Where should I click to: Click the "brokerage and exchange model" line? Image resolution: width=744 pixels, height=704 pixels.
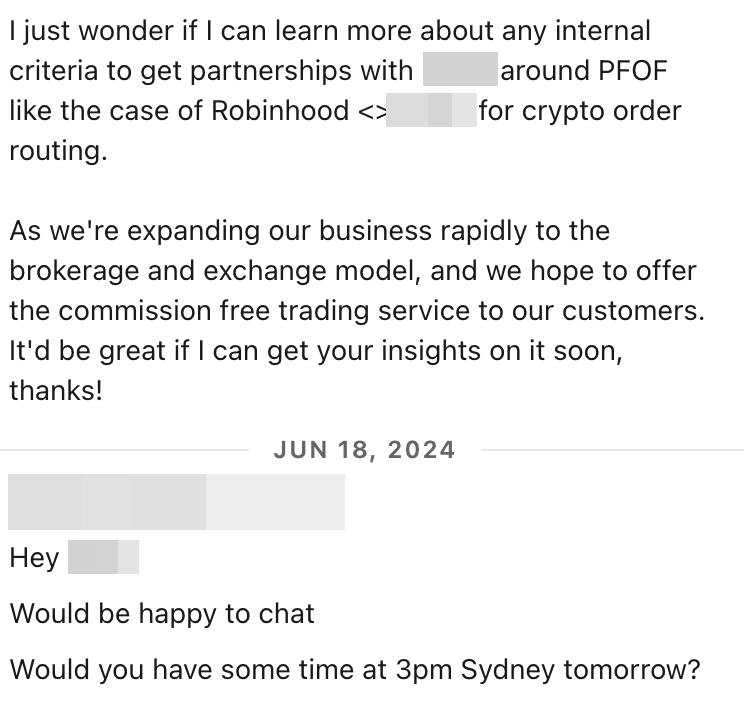pos(353,270)
